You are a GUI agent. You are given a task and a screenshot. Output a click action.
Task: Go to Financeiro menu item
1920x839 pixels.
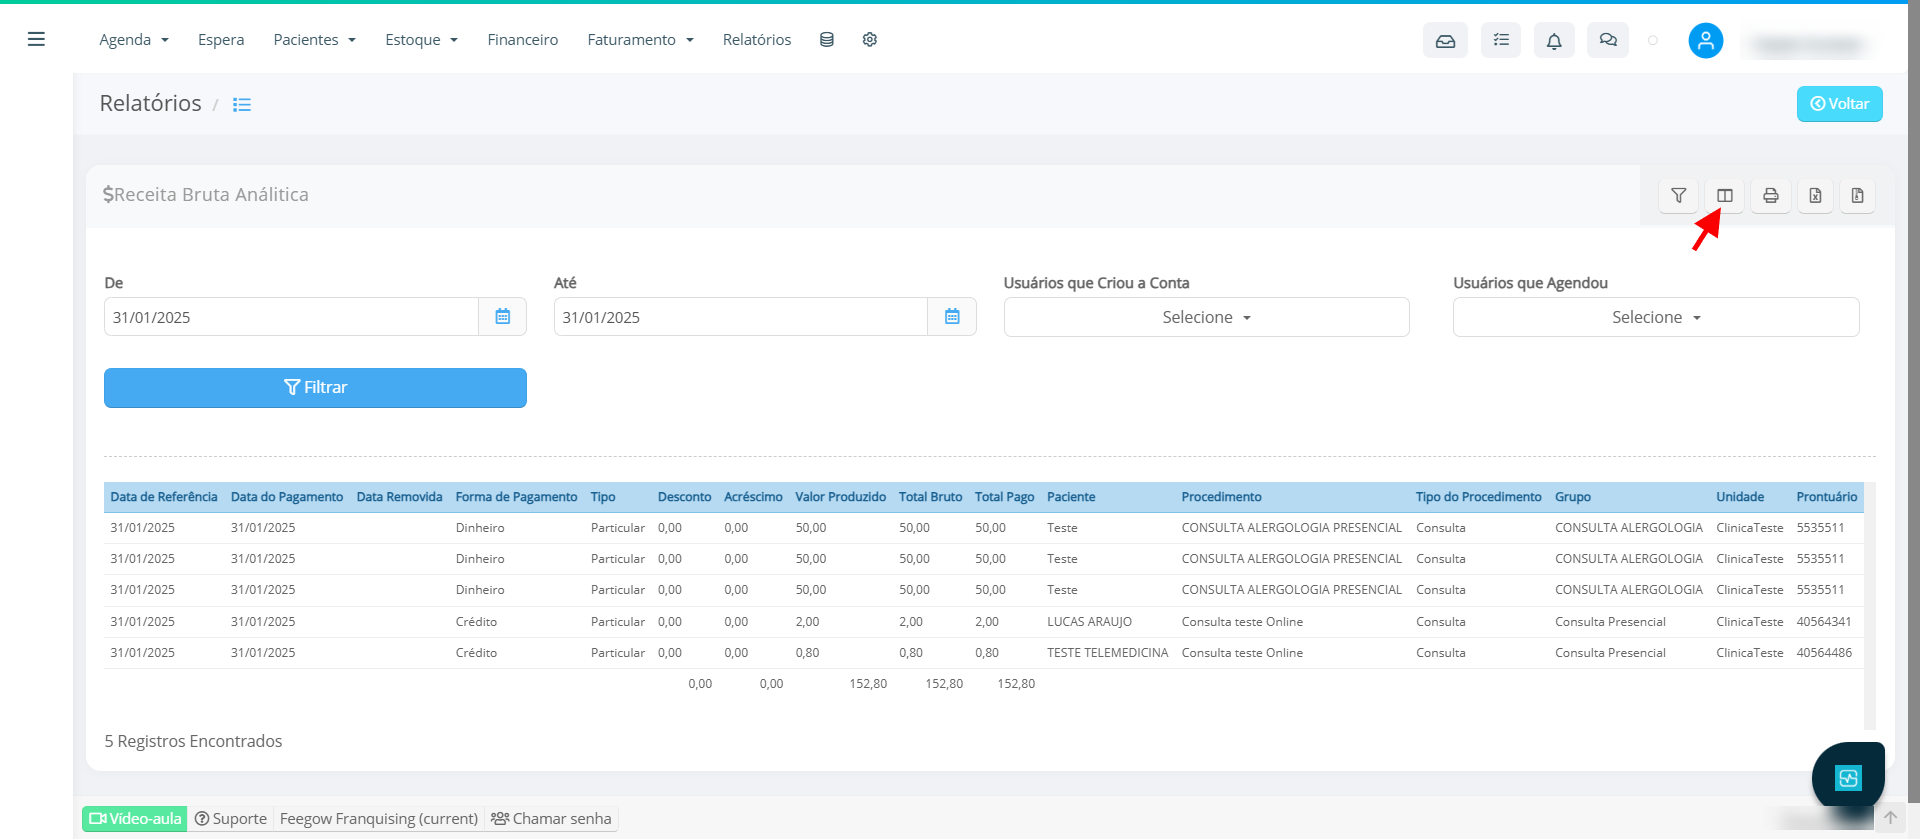point(523,40)
